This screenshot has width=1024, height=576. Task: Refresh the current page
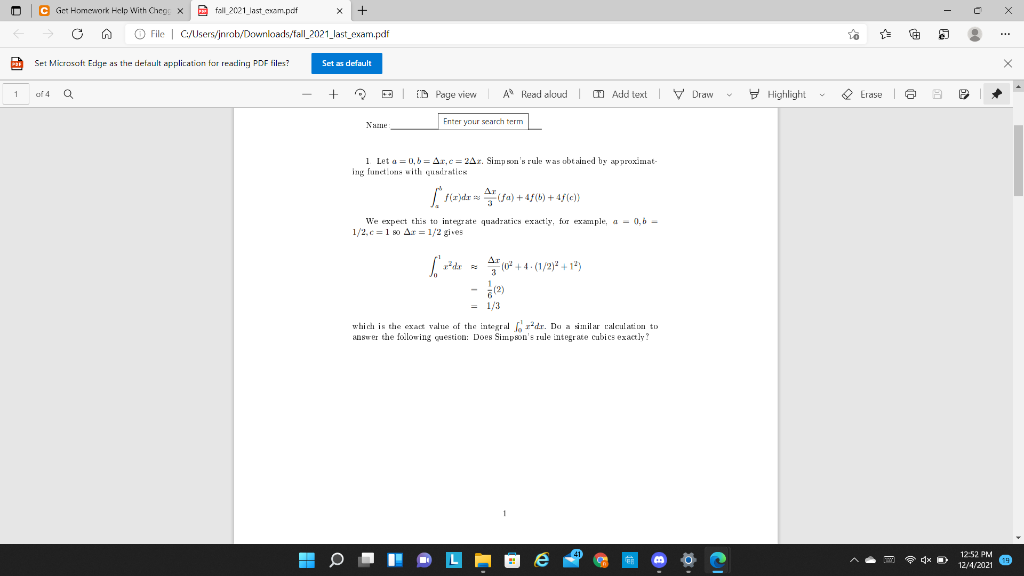click(77, 34)
